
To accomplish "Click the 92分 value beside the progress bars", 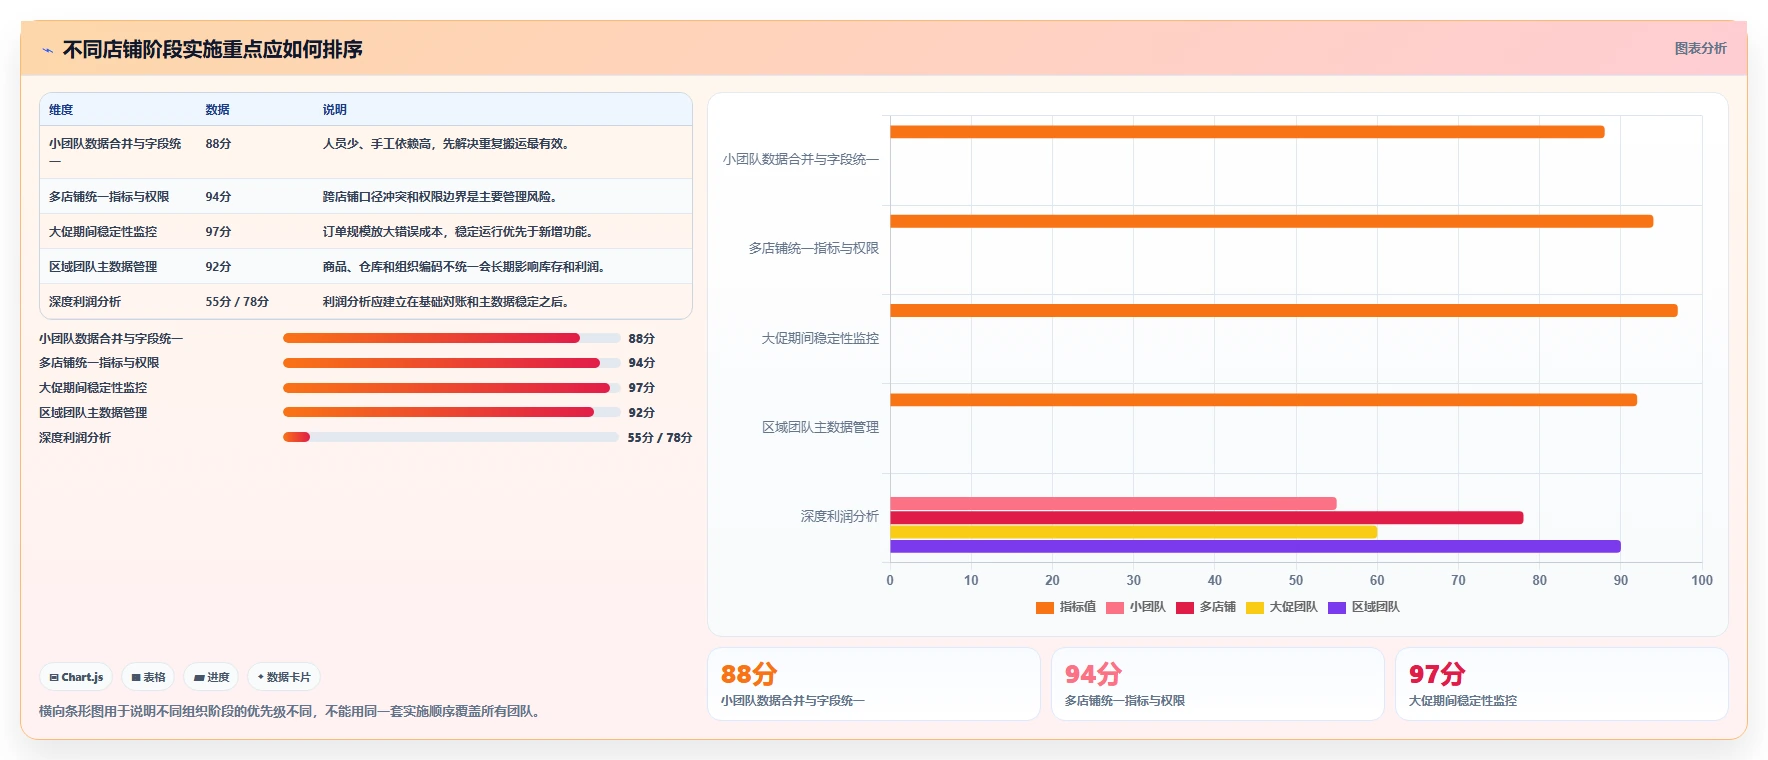I will click(641, 412).
